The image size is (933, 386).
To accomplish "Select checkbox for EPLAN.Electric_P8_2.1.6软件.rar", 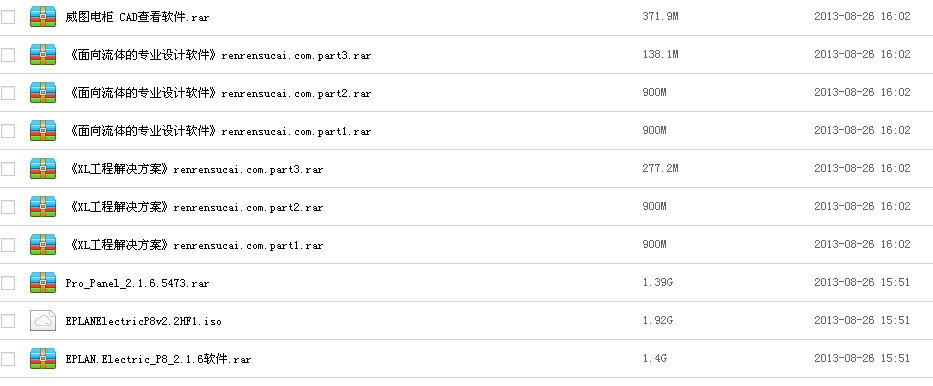I will coord(8,359).
